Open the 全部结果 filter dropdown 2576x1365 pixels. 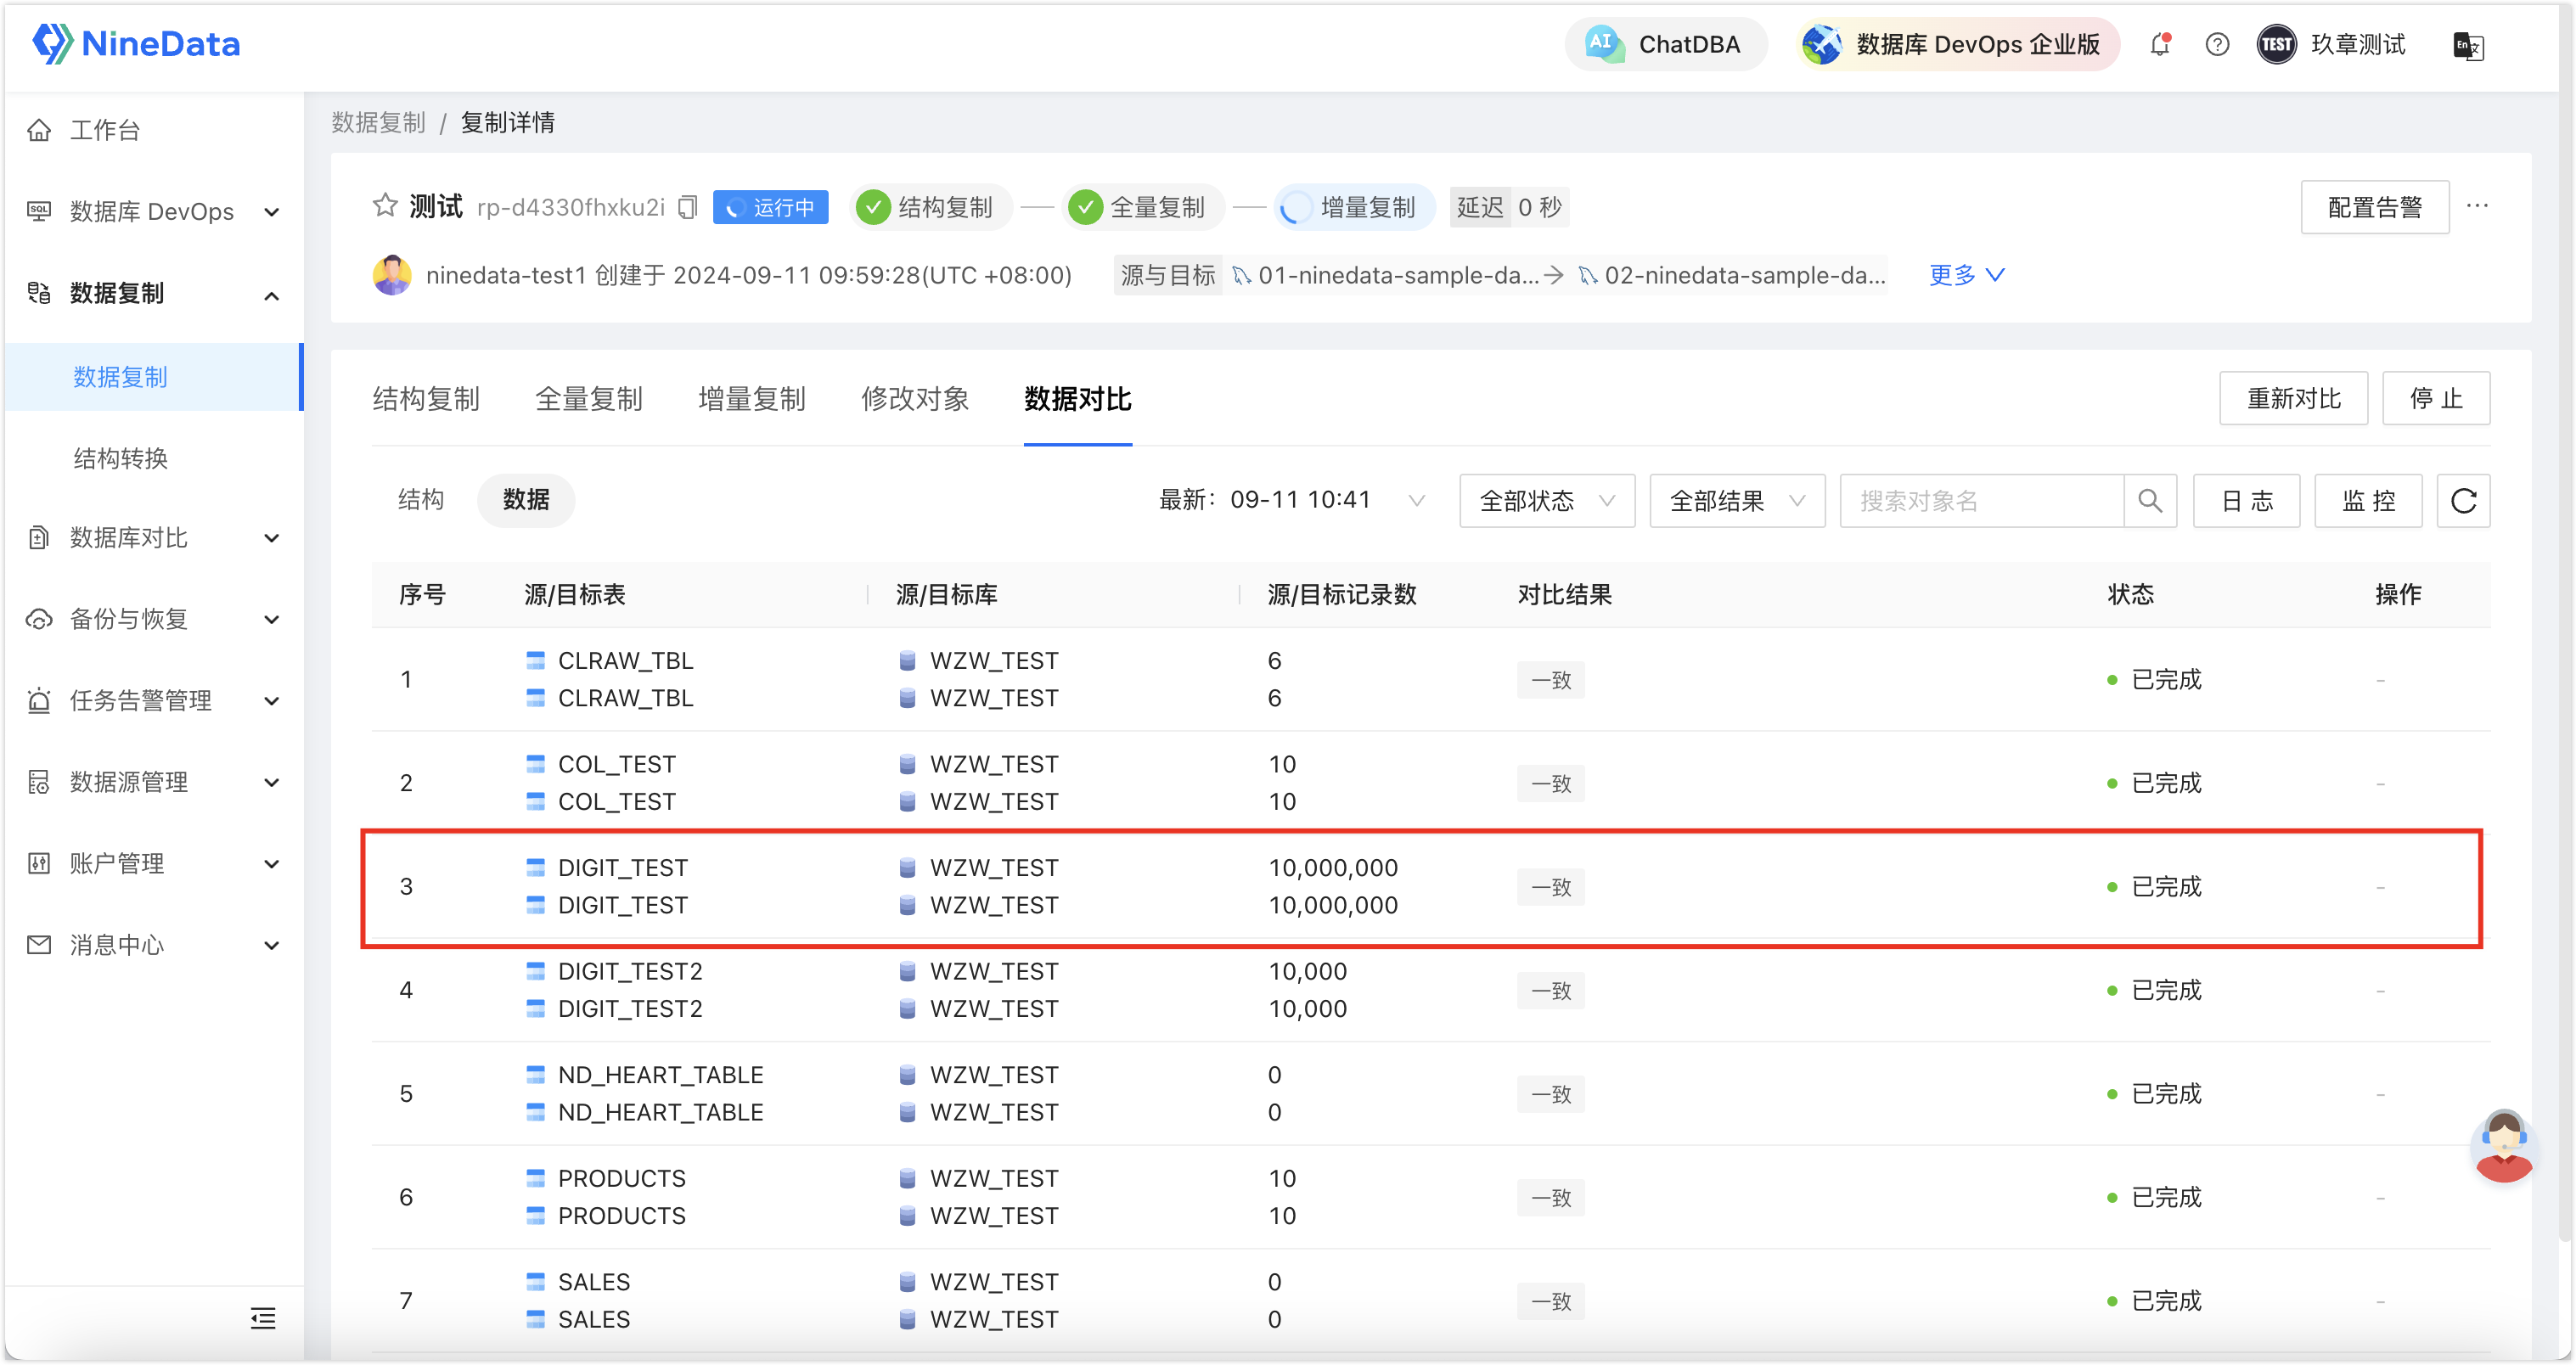pyautogui.click(x=1737, y=501)
